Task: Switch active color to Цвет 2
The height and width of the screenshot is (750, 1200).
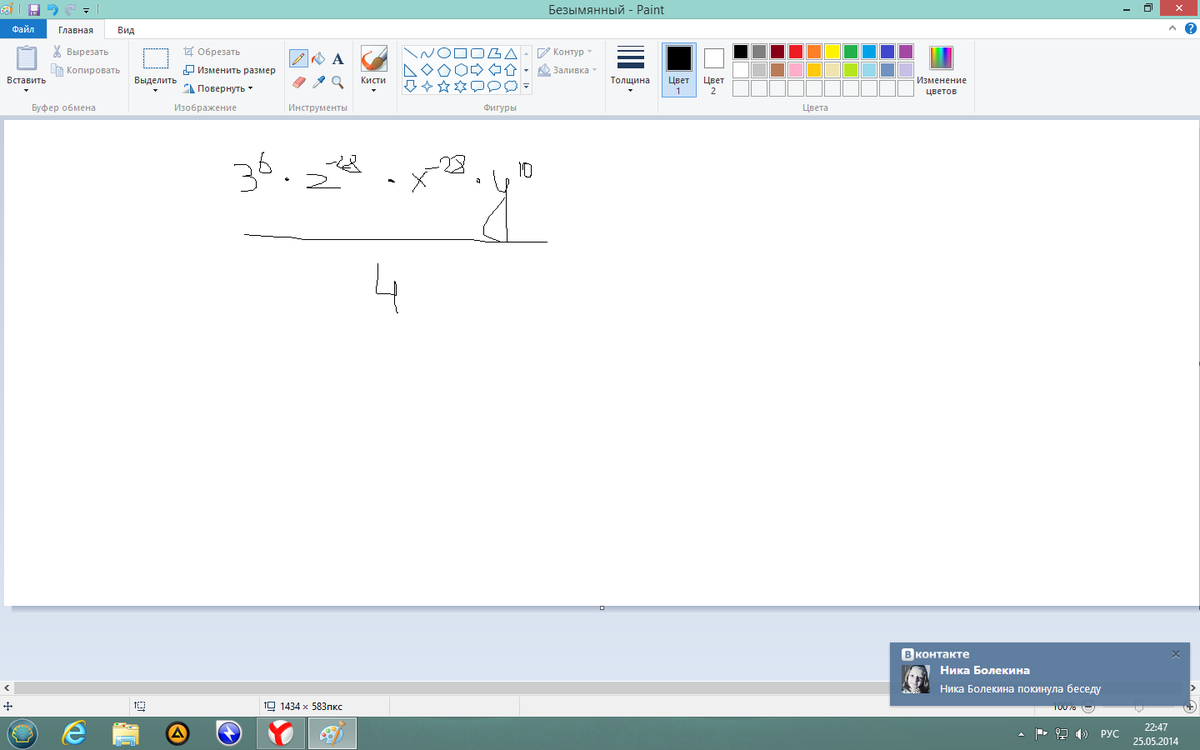Action: coord(713,70)
